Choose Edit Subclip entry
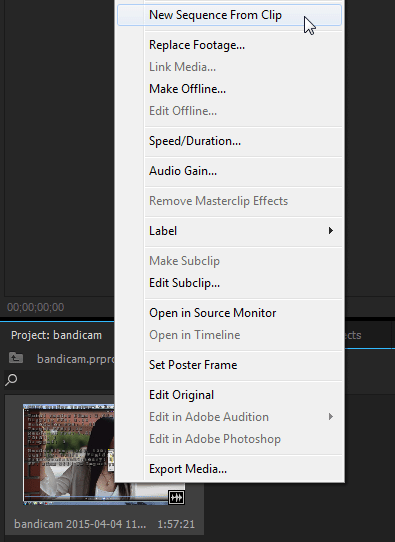Viewport: 395px width, 542px height. [229, 283]
